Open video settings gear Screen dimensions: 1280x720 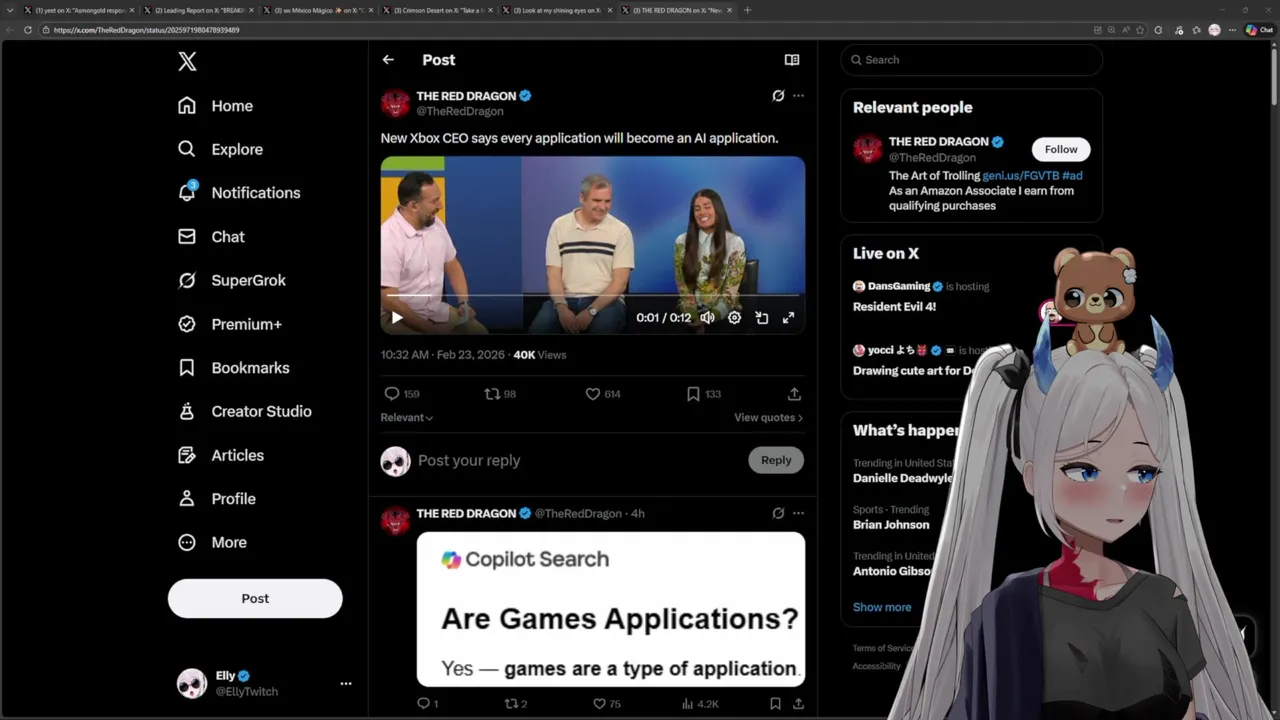point(734,318)
